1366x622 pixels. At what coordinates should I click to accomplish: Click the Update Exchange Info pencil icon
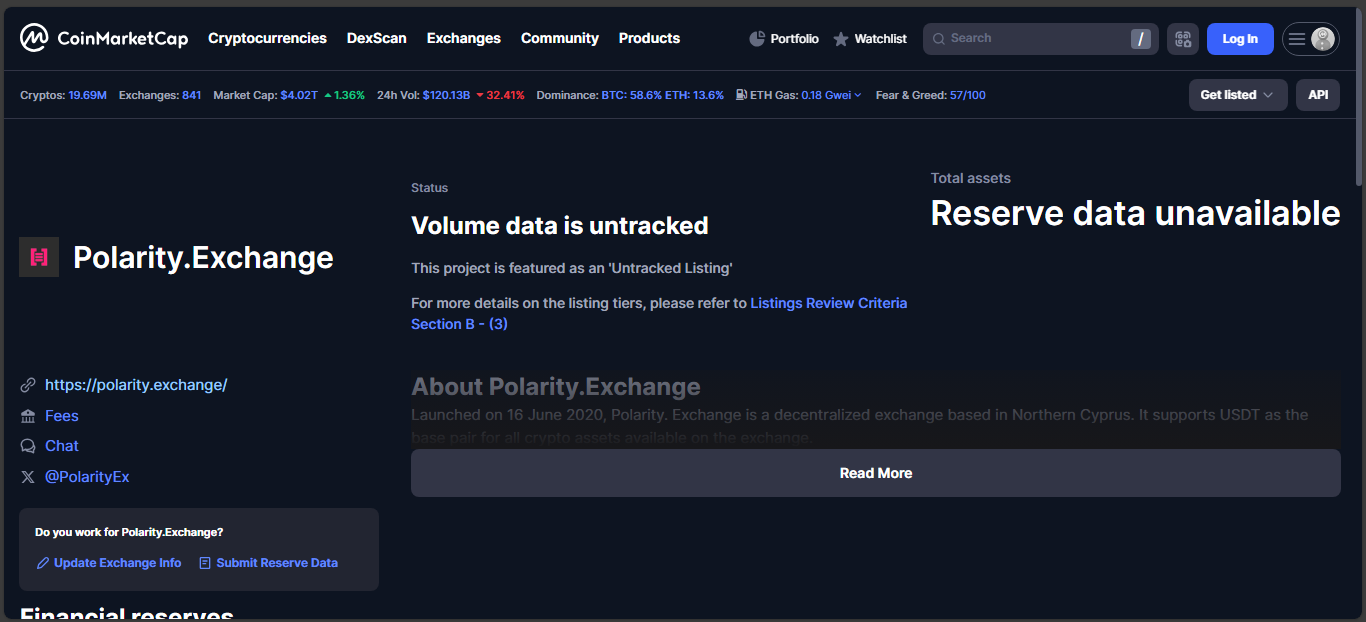coord(43,563)
